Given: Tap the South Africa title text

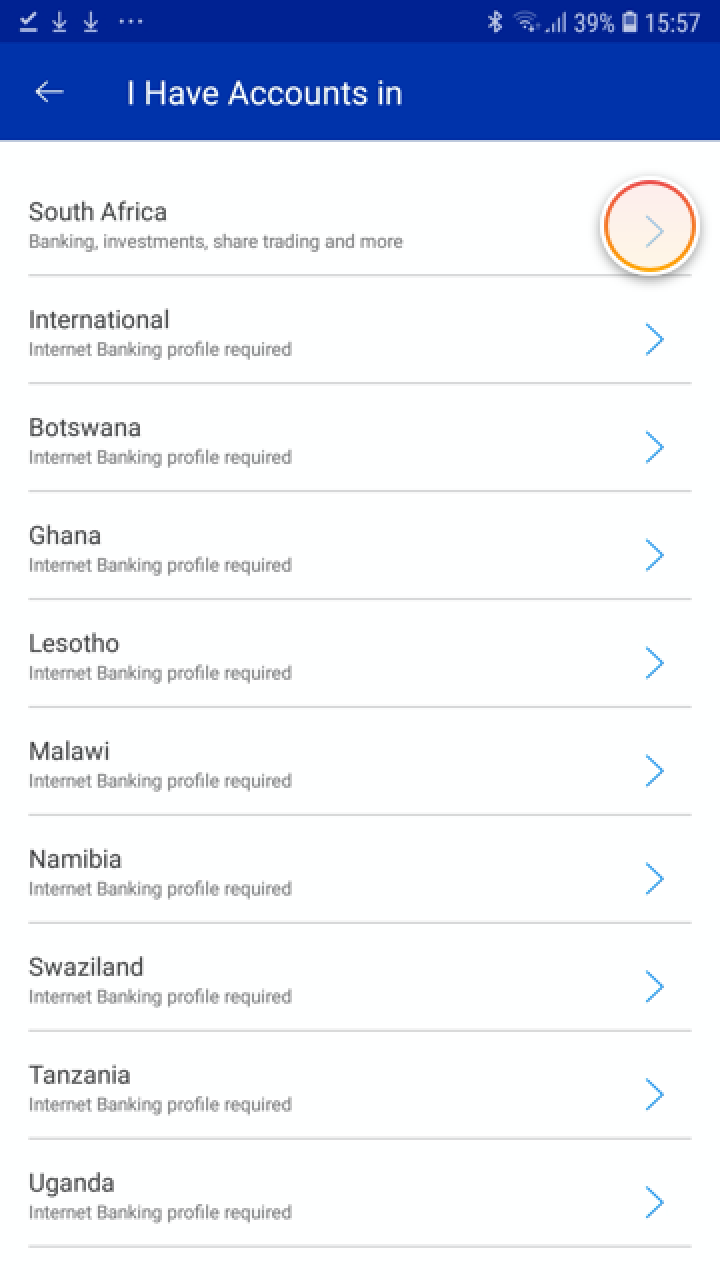Looking at the screenshot, I should [x=98, y=212].
